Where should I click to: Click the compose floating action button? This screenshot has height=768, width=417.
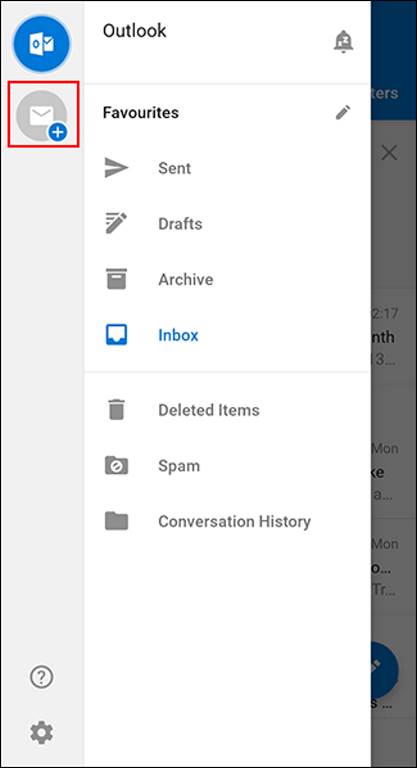[x=384, y=670]
